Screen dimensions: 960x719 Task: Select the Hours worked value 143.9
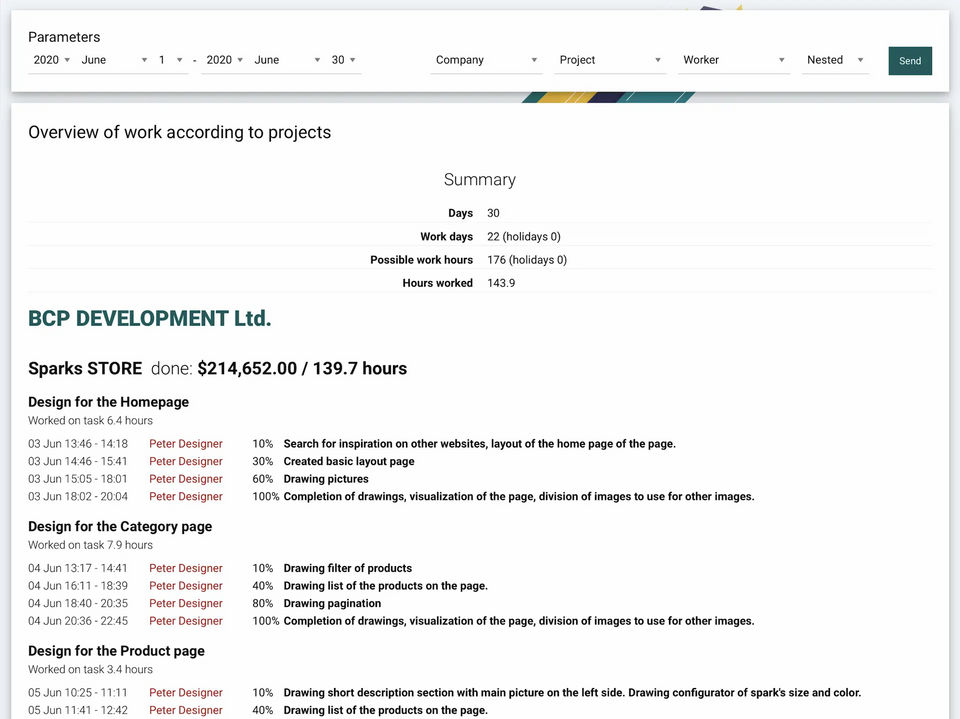[501, 283]
